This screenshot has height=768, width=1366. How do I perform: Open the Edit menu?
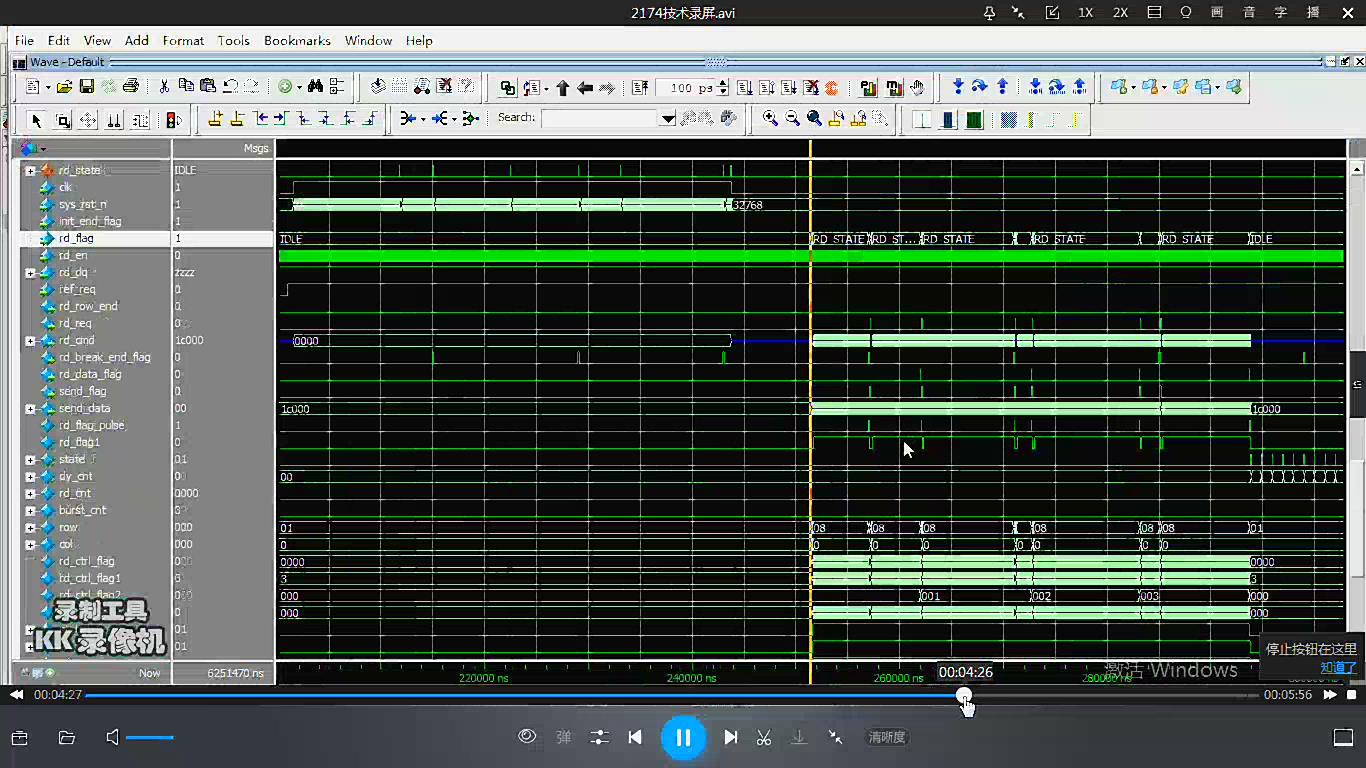[59, 40]
